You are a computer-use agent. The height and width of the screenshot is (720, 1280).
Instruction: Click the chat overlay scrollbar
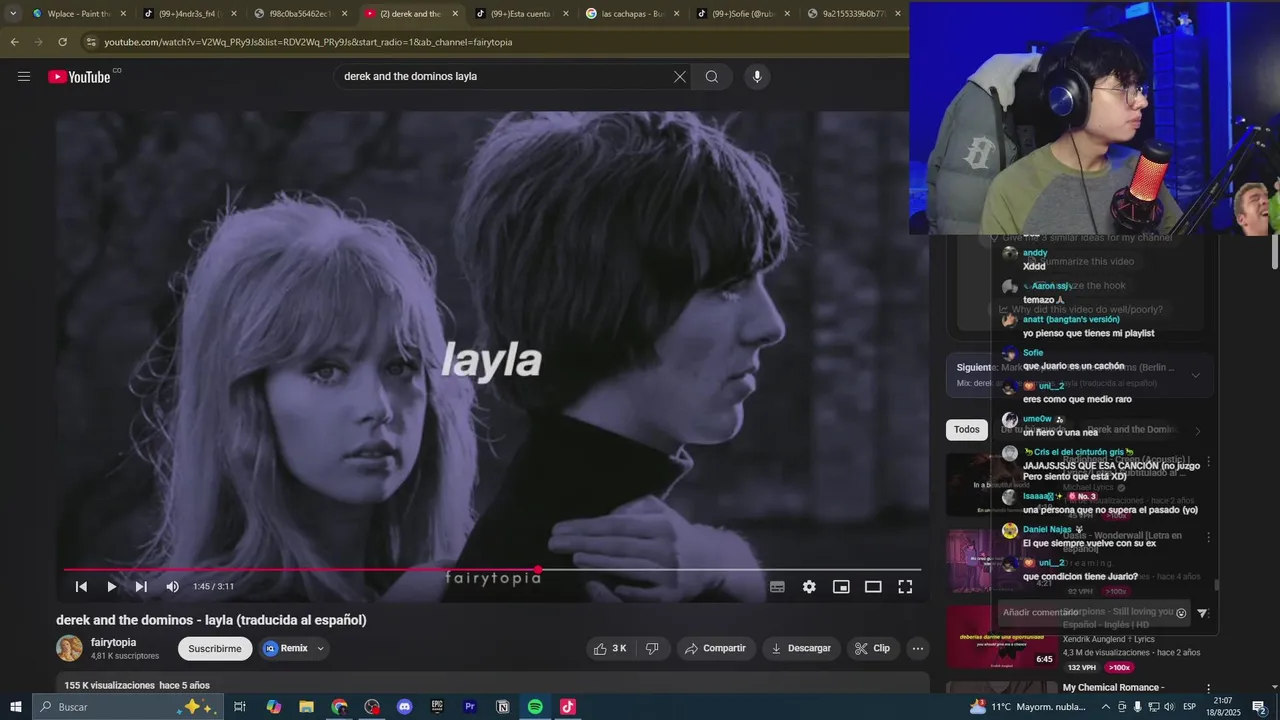coord(1216,585)
